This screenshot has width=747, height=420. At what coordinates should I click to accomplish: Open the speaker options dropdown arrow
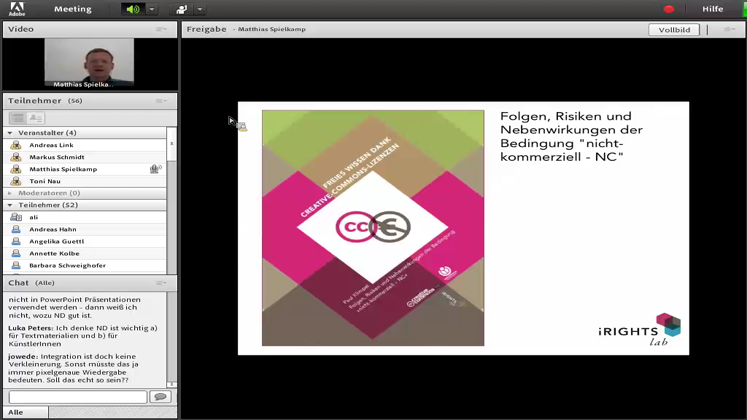click(152, 9)
